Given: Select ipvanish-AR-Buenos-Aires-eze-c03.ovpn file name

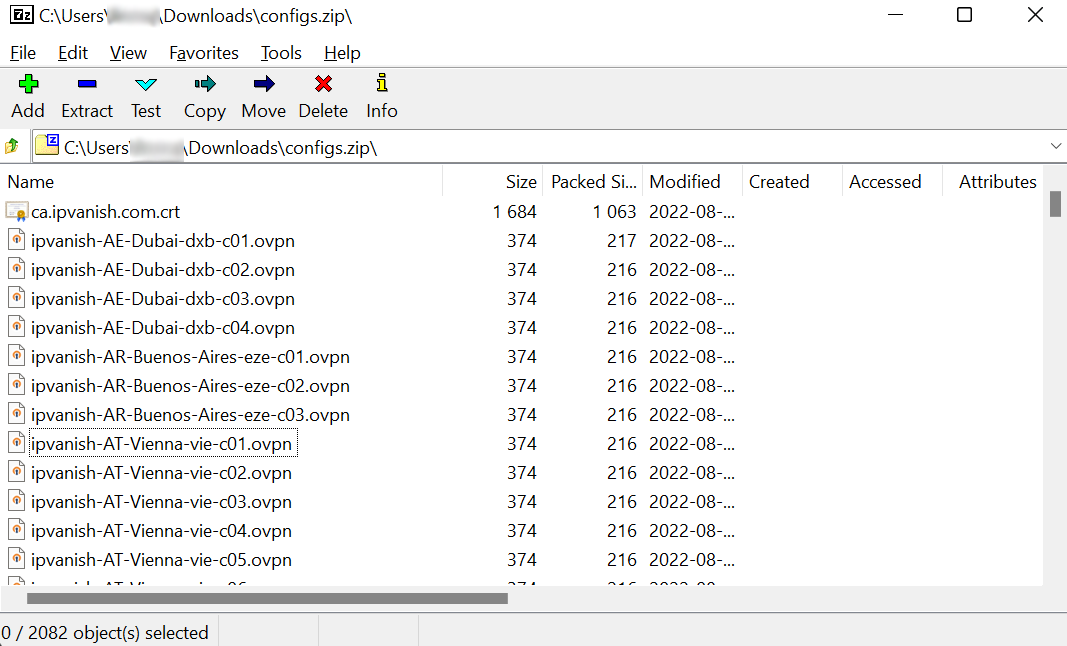Looking at the screenshot, I should click(191, 415).
